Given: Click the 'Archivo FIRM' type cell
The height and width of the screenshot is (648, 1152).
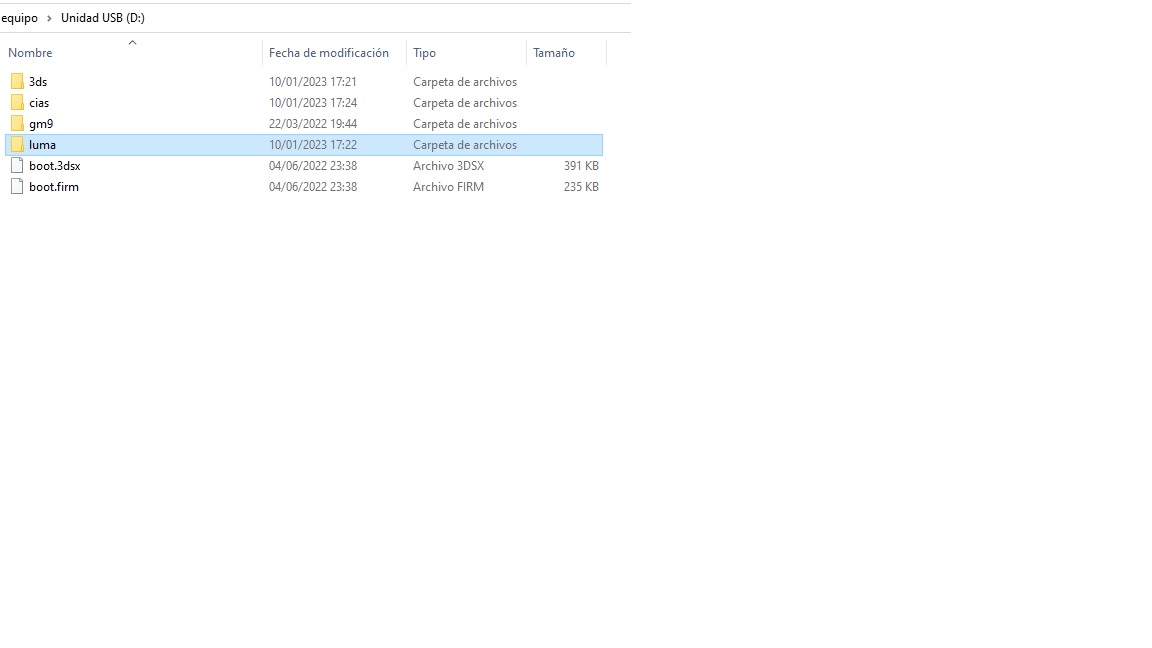Looking at the screenshot, I should point(448,187).
